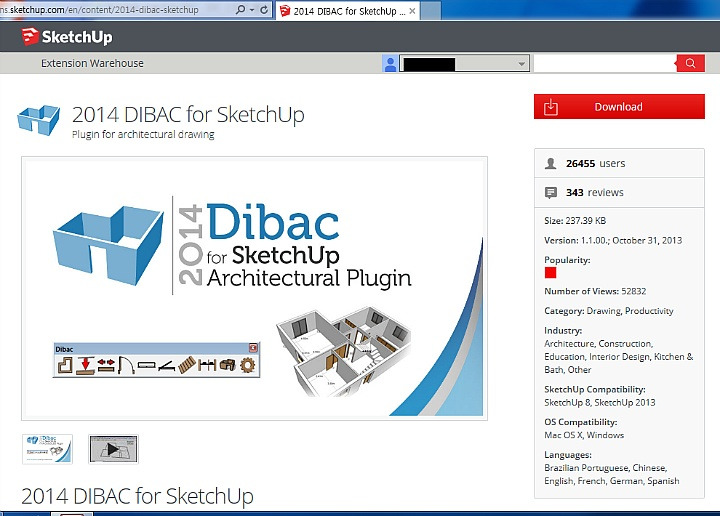Click the reviews speech bubble icon
The width and height of the screenshot is (720, 516).
pyautogui.click(x=551, y=193)
